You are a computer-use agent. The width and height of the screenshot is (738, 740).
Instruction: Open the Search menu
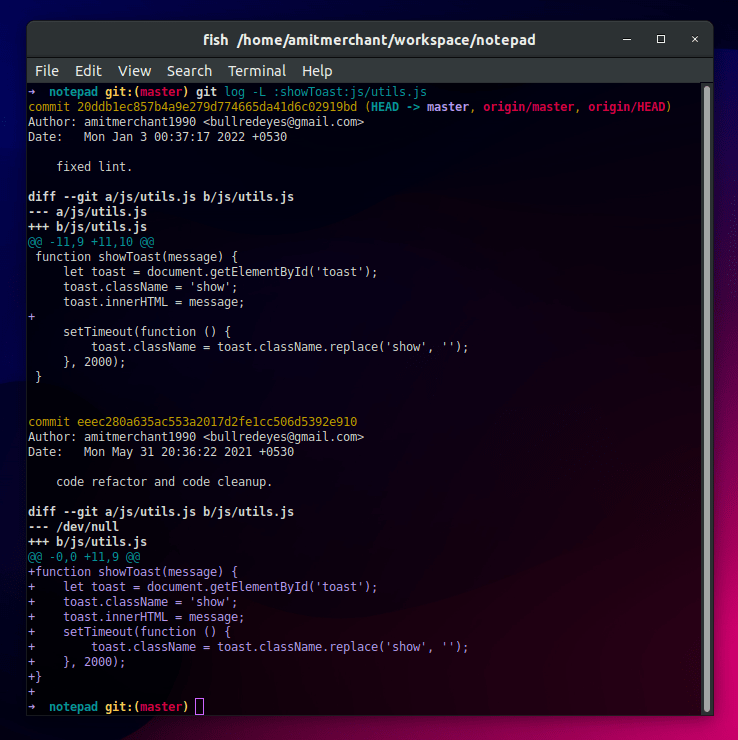[x=189, y=71]
